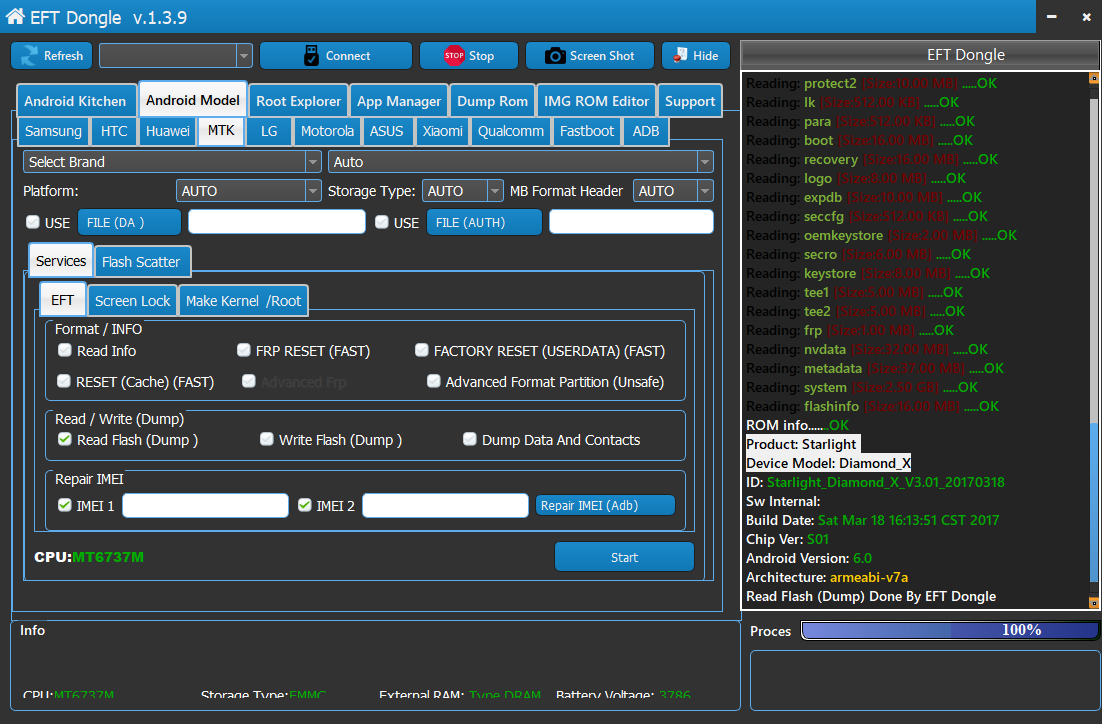This screenshot has width=1102, height=724.
Task: Select the Qualcomm tab
Action: click(511, 131)
